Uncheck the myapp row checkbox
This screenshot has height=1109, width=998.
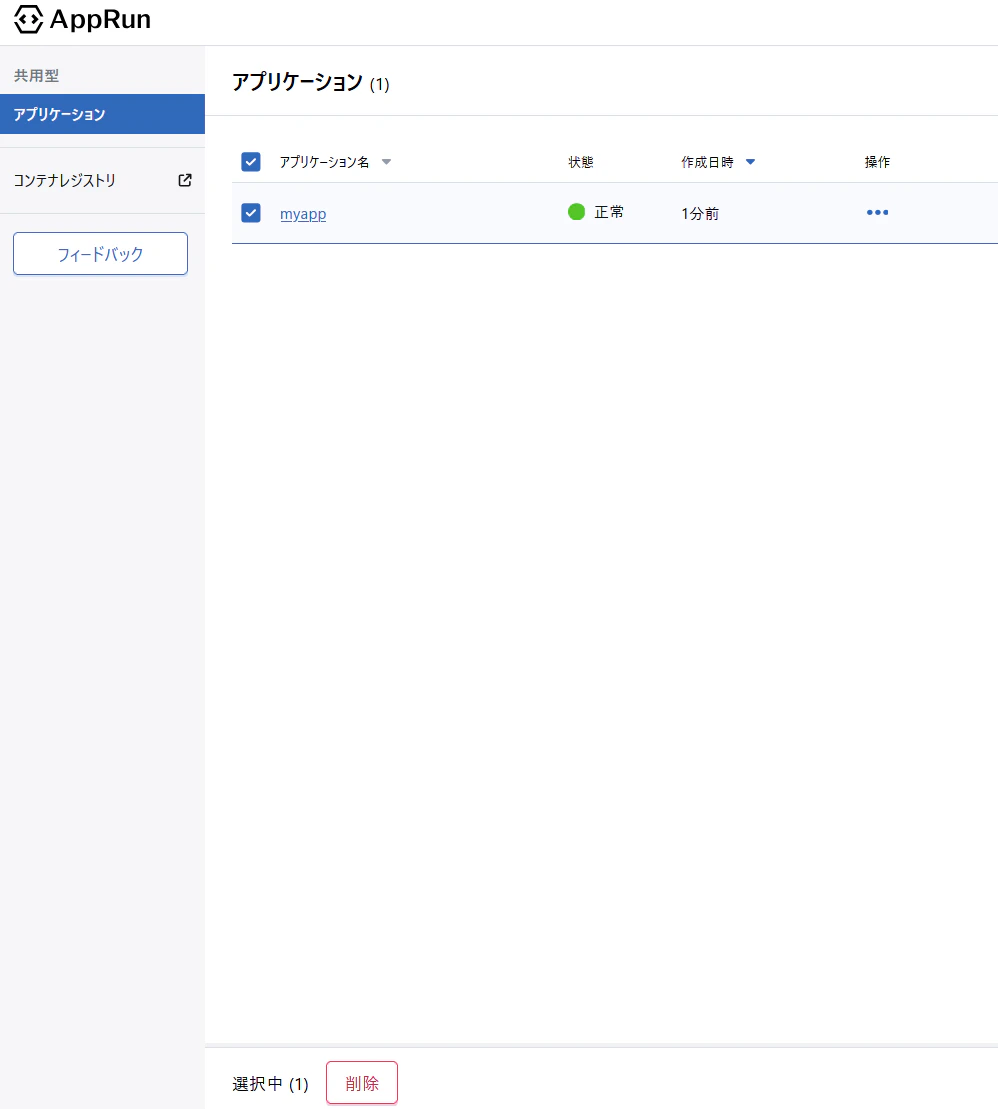(x=251, y=213)
